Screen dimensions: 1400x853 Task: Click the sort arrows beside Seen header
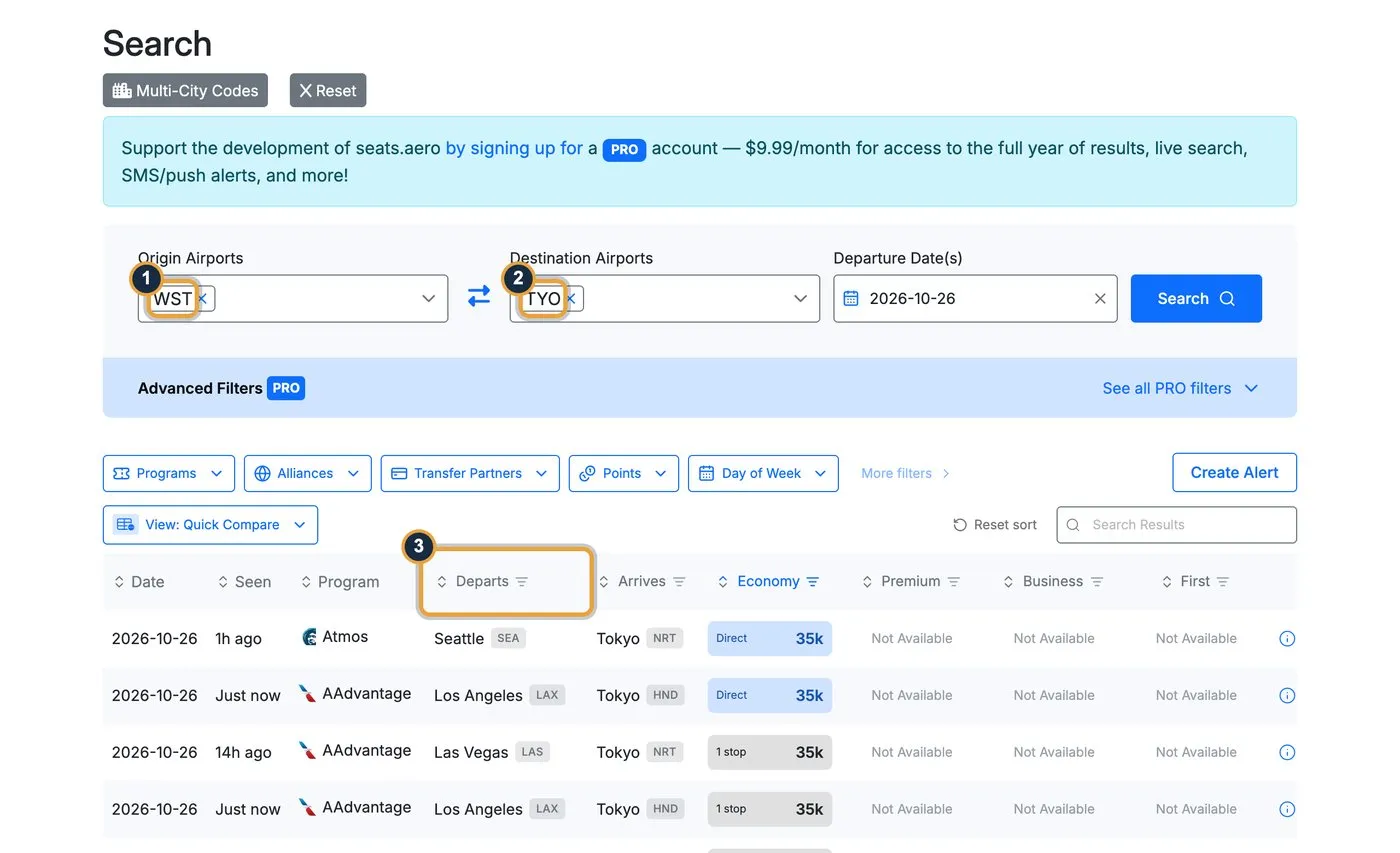223,582
